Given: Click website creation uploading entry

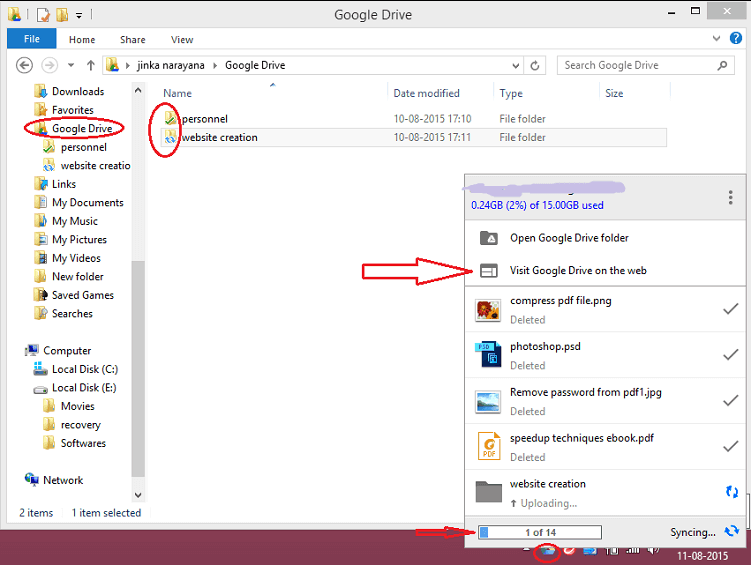Looking at the screenshot, I should (604, 493).
